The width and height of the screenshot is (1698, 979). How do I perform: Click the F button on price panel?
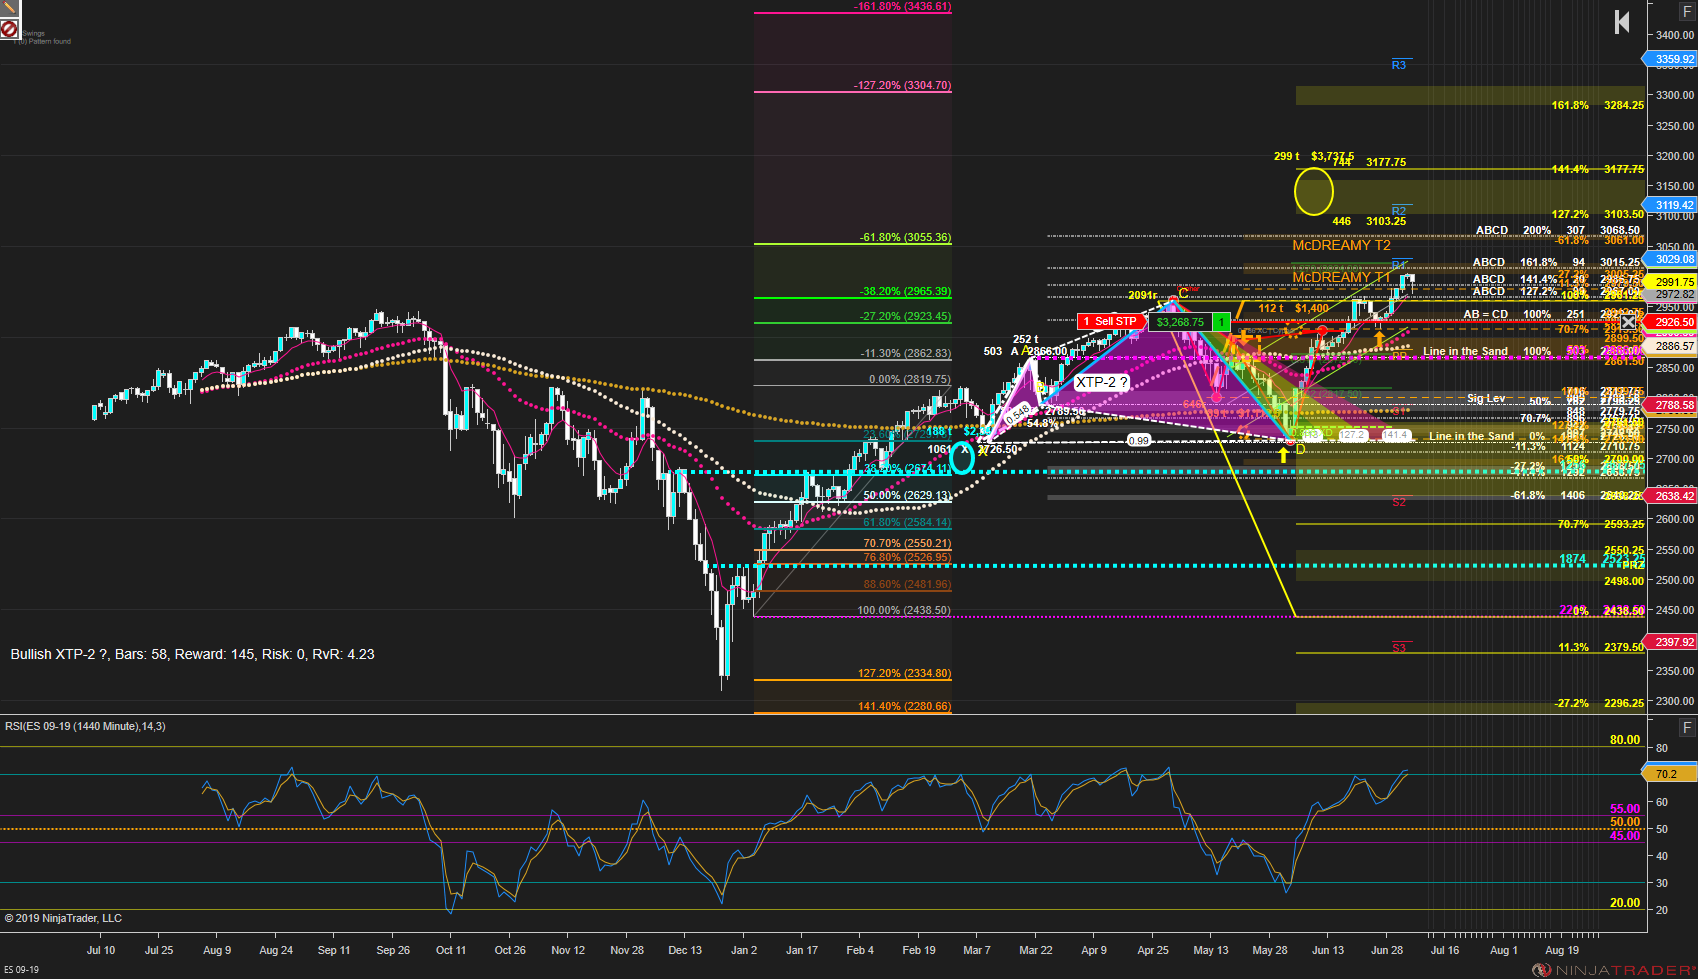1687,12
